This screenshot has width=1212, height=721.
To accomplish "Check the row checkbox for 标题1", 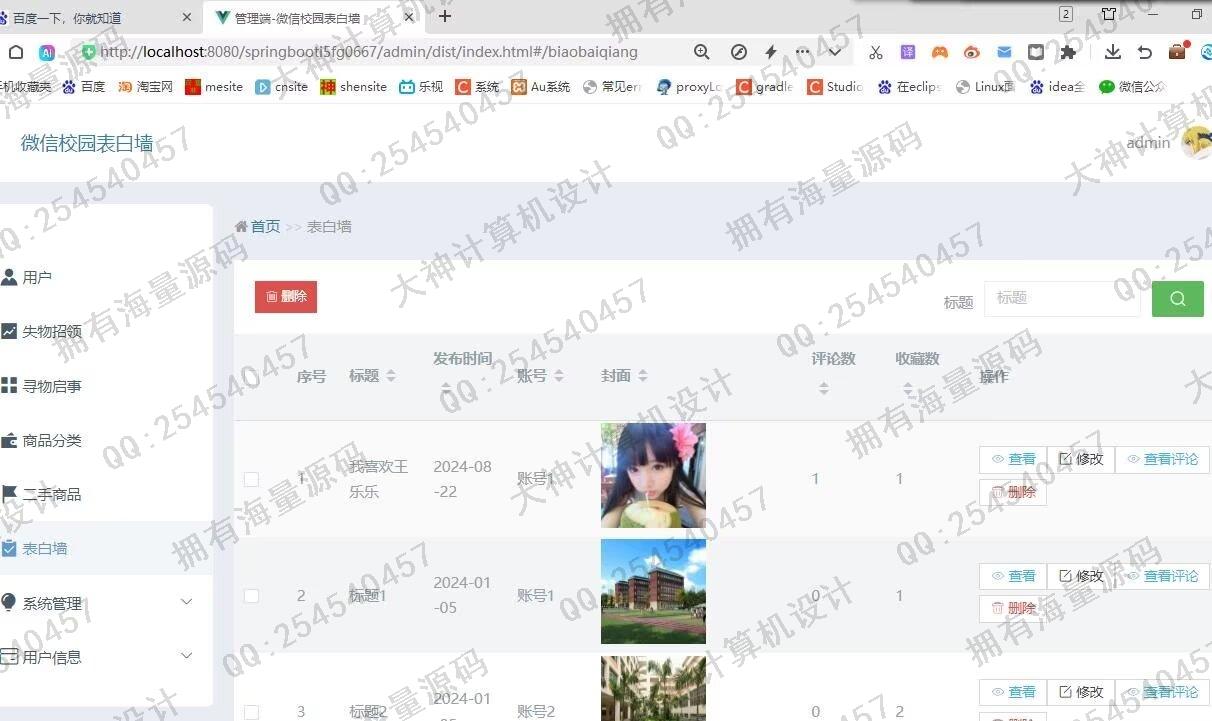I will [x=251, y=596].
